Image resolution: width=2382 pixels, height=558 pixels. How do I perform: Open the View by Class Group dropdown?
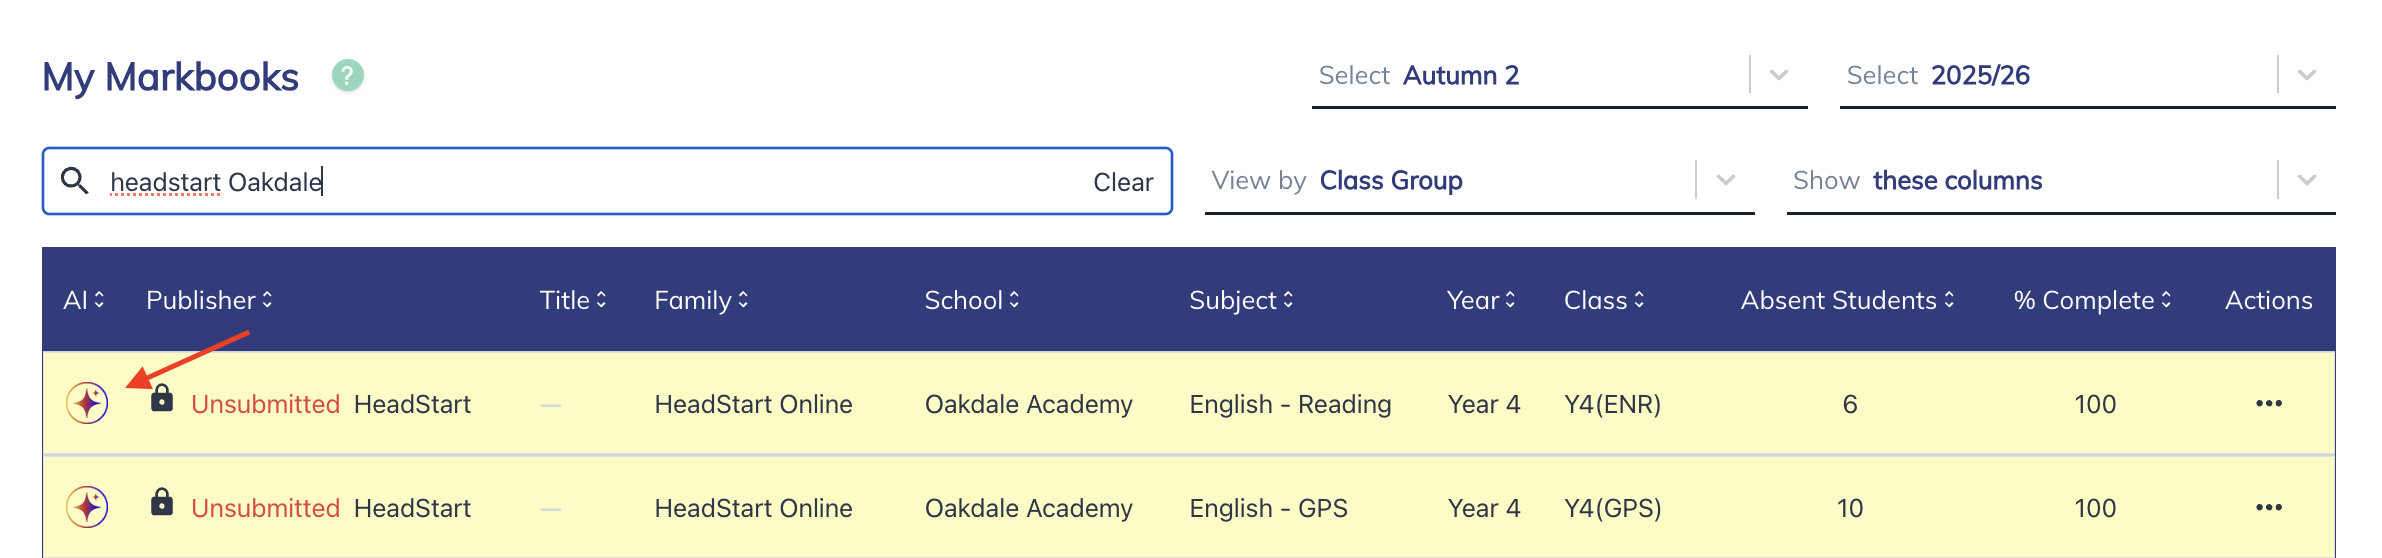point(1725,181)
